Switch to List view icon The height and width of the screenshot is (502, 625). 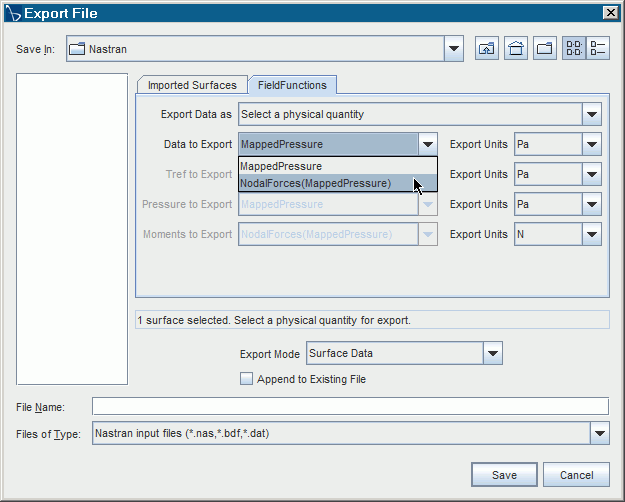pos(574,48)
